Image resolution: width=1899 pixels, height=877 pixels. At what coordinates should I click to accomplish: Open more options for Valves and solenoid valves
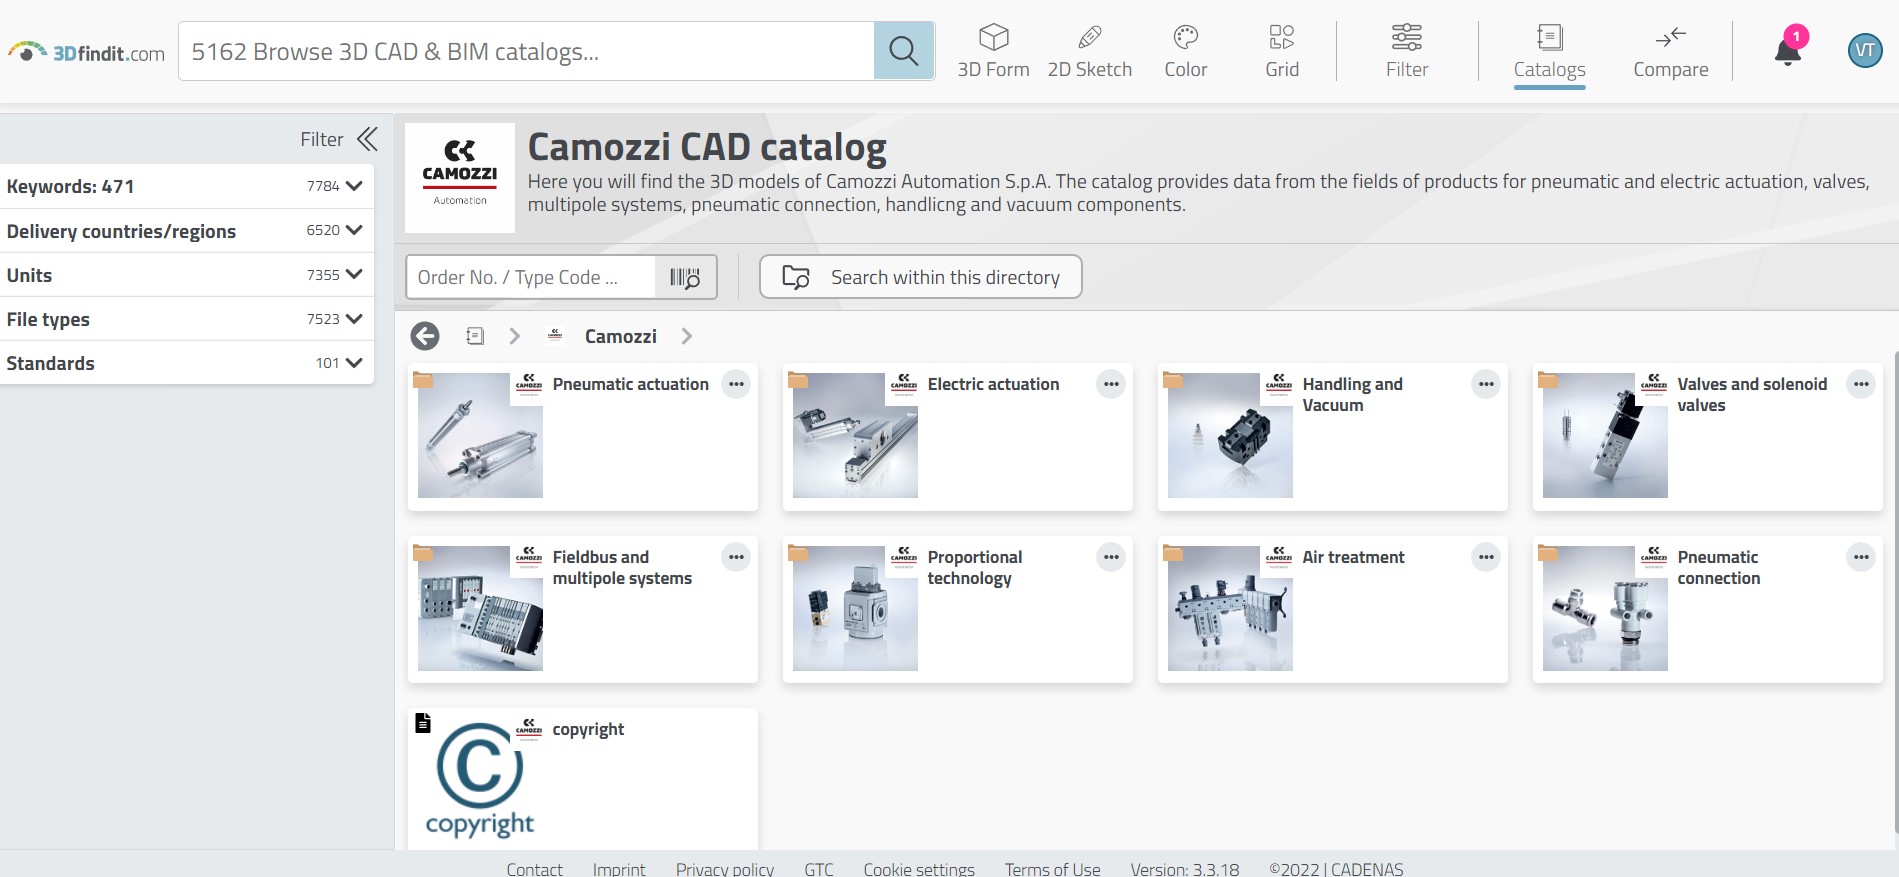point(1862,384)
